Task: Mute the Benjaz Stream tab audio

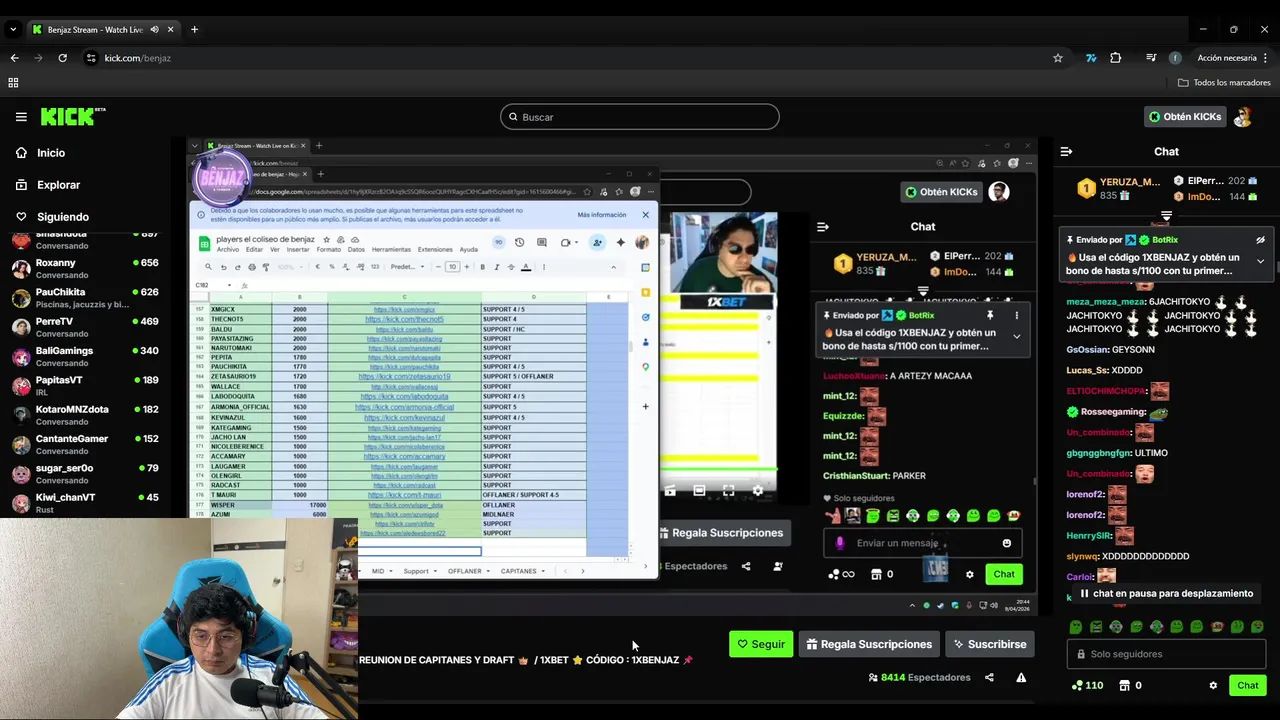Action: coord(155,30)
